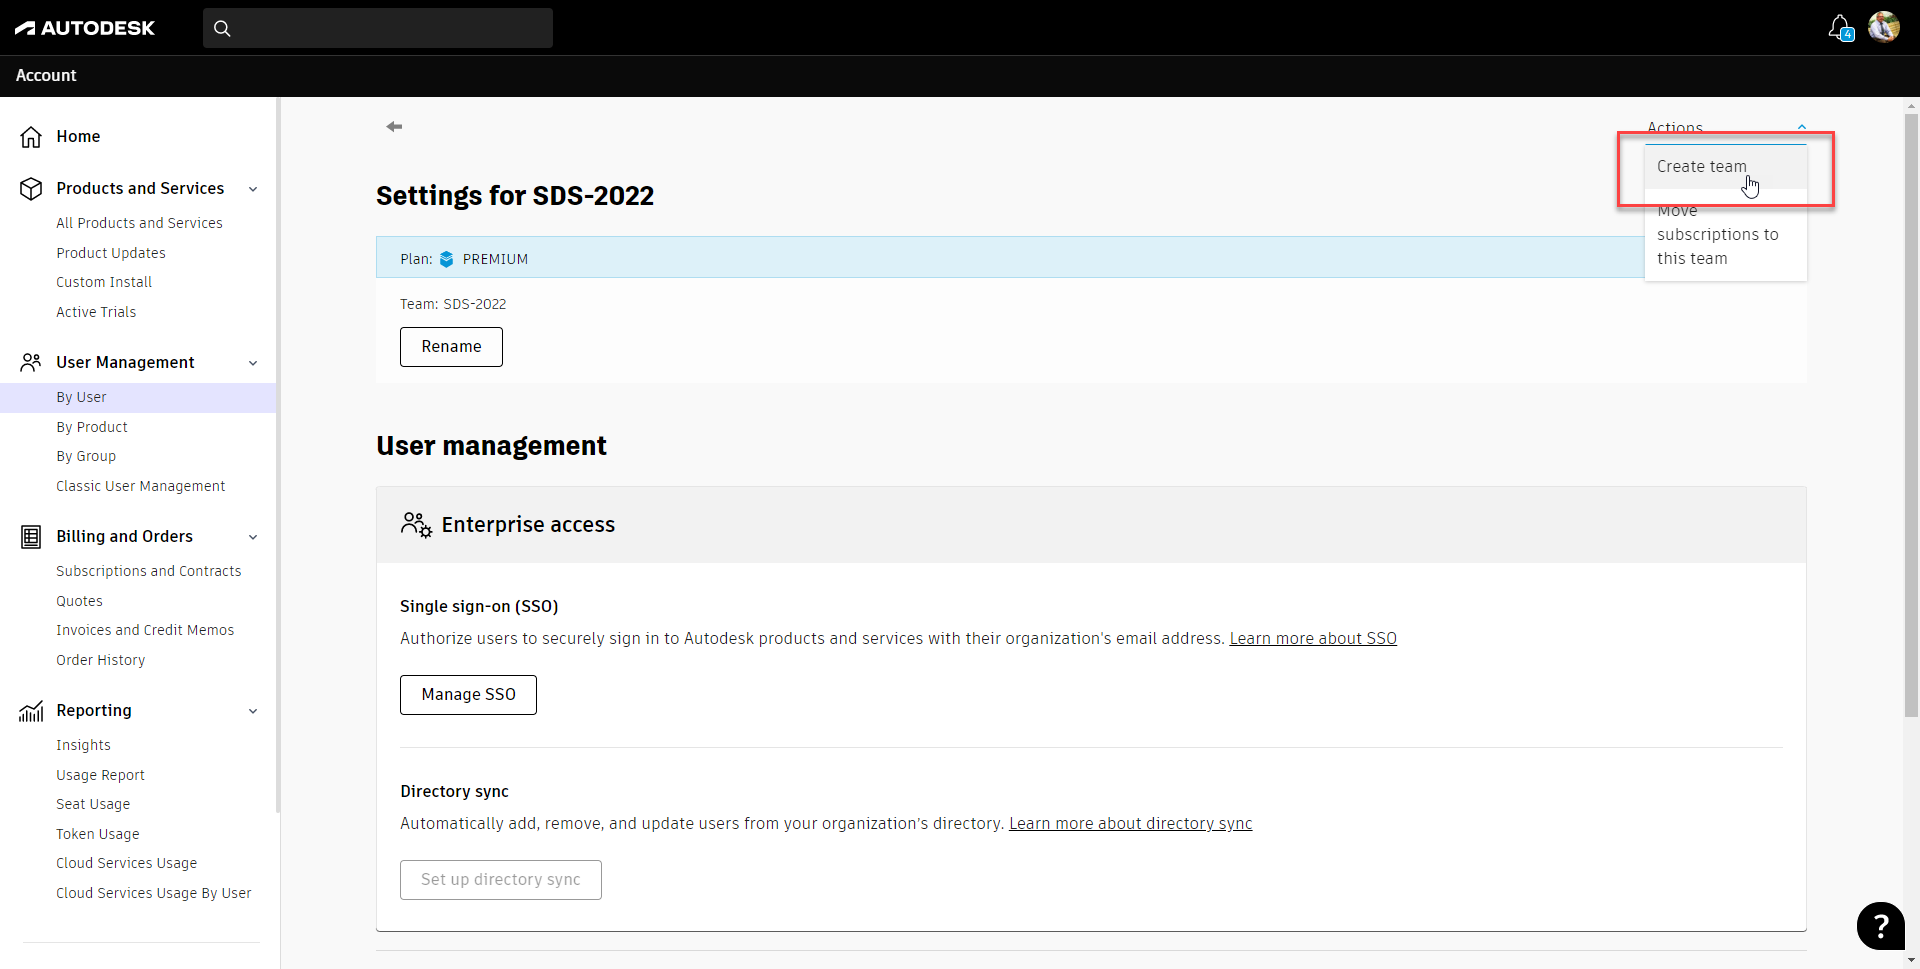Collapse the User Management section
Image resolution: width=1920 pixels, height=969 pixels.
coord(253,363)
